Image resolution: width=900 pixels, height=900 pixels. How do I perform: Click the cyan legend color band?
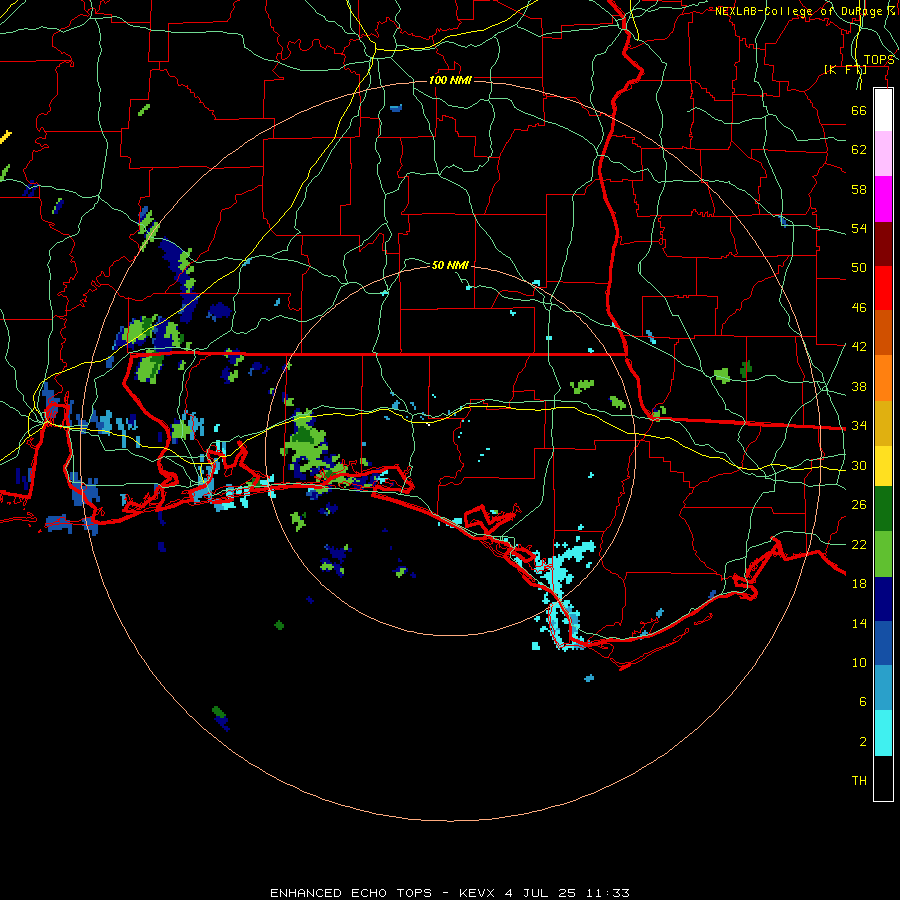coord(883,733)
